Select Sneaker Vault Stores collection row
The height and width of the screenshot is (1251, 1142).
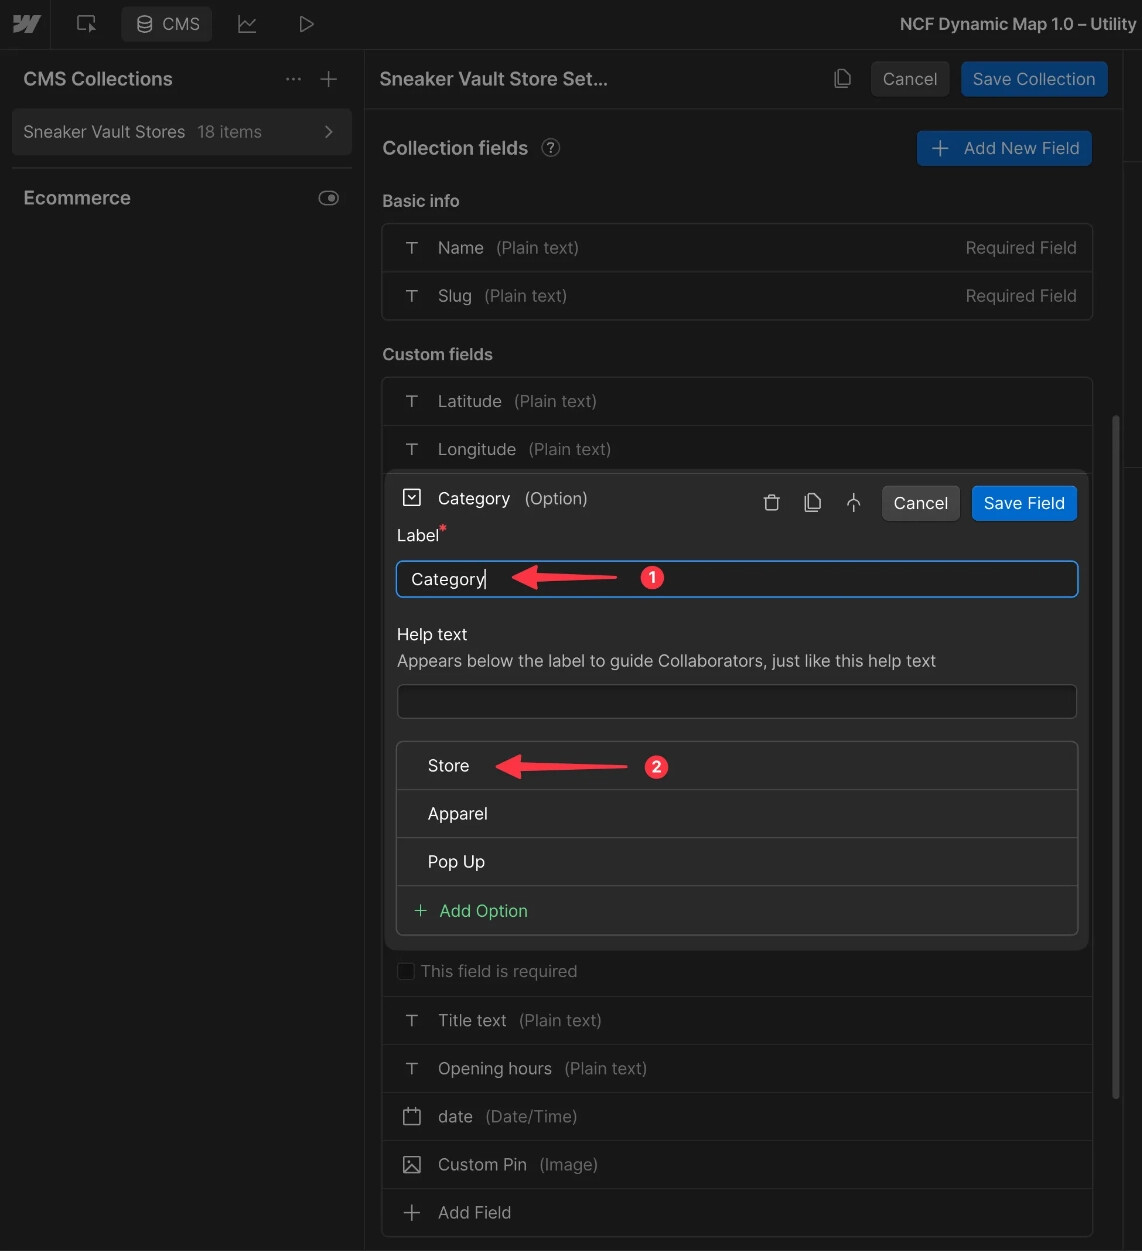point(182,132)
